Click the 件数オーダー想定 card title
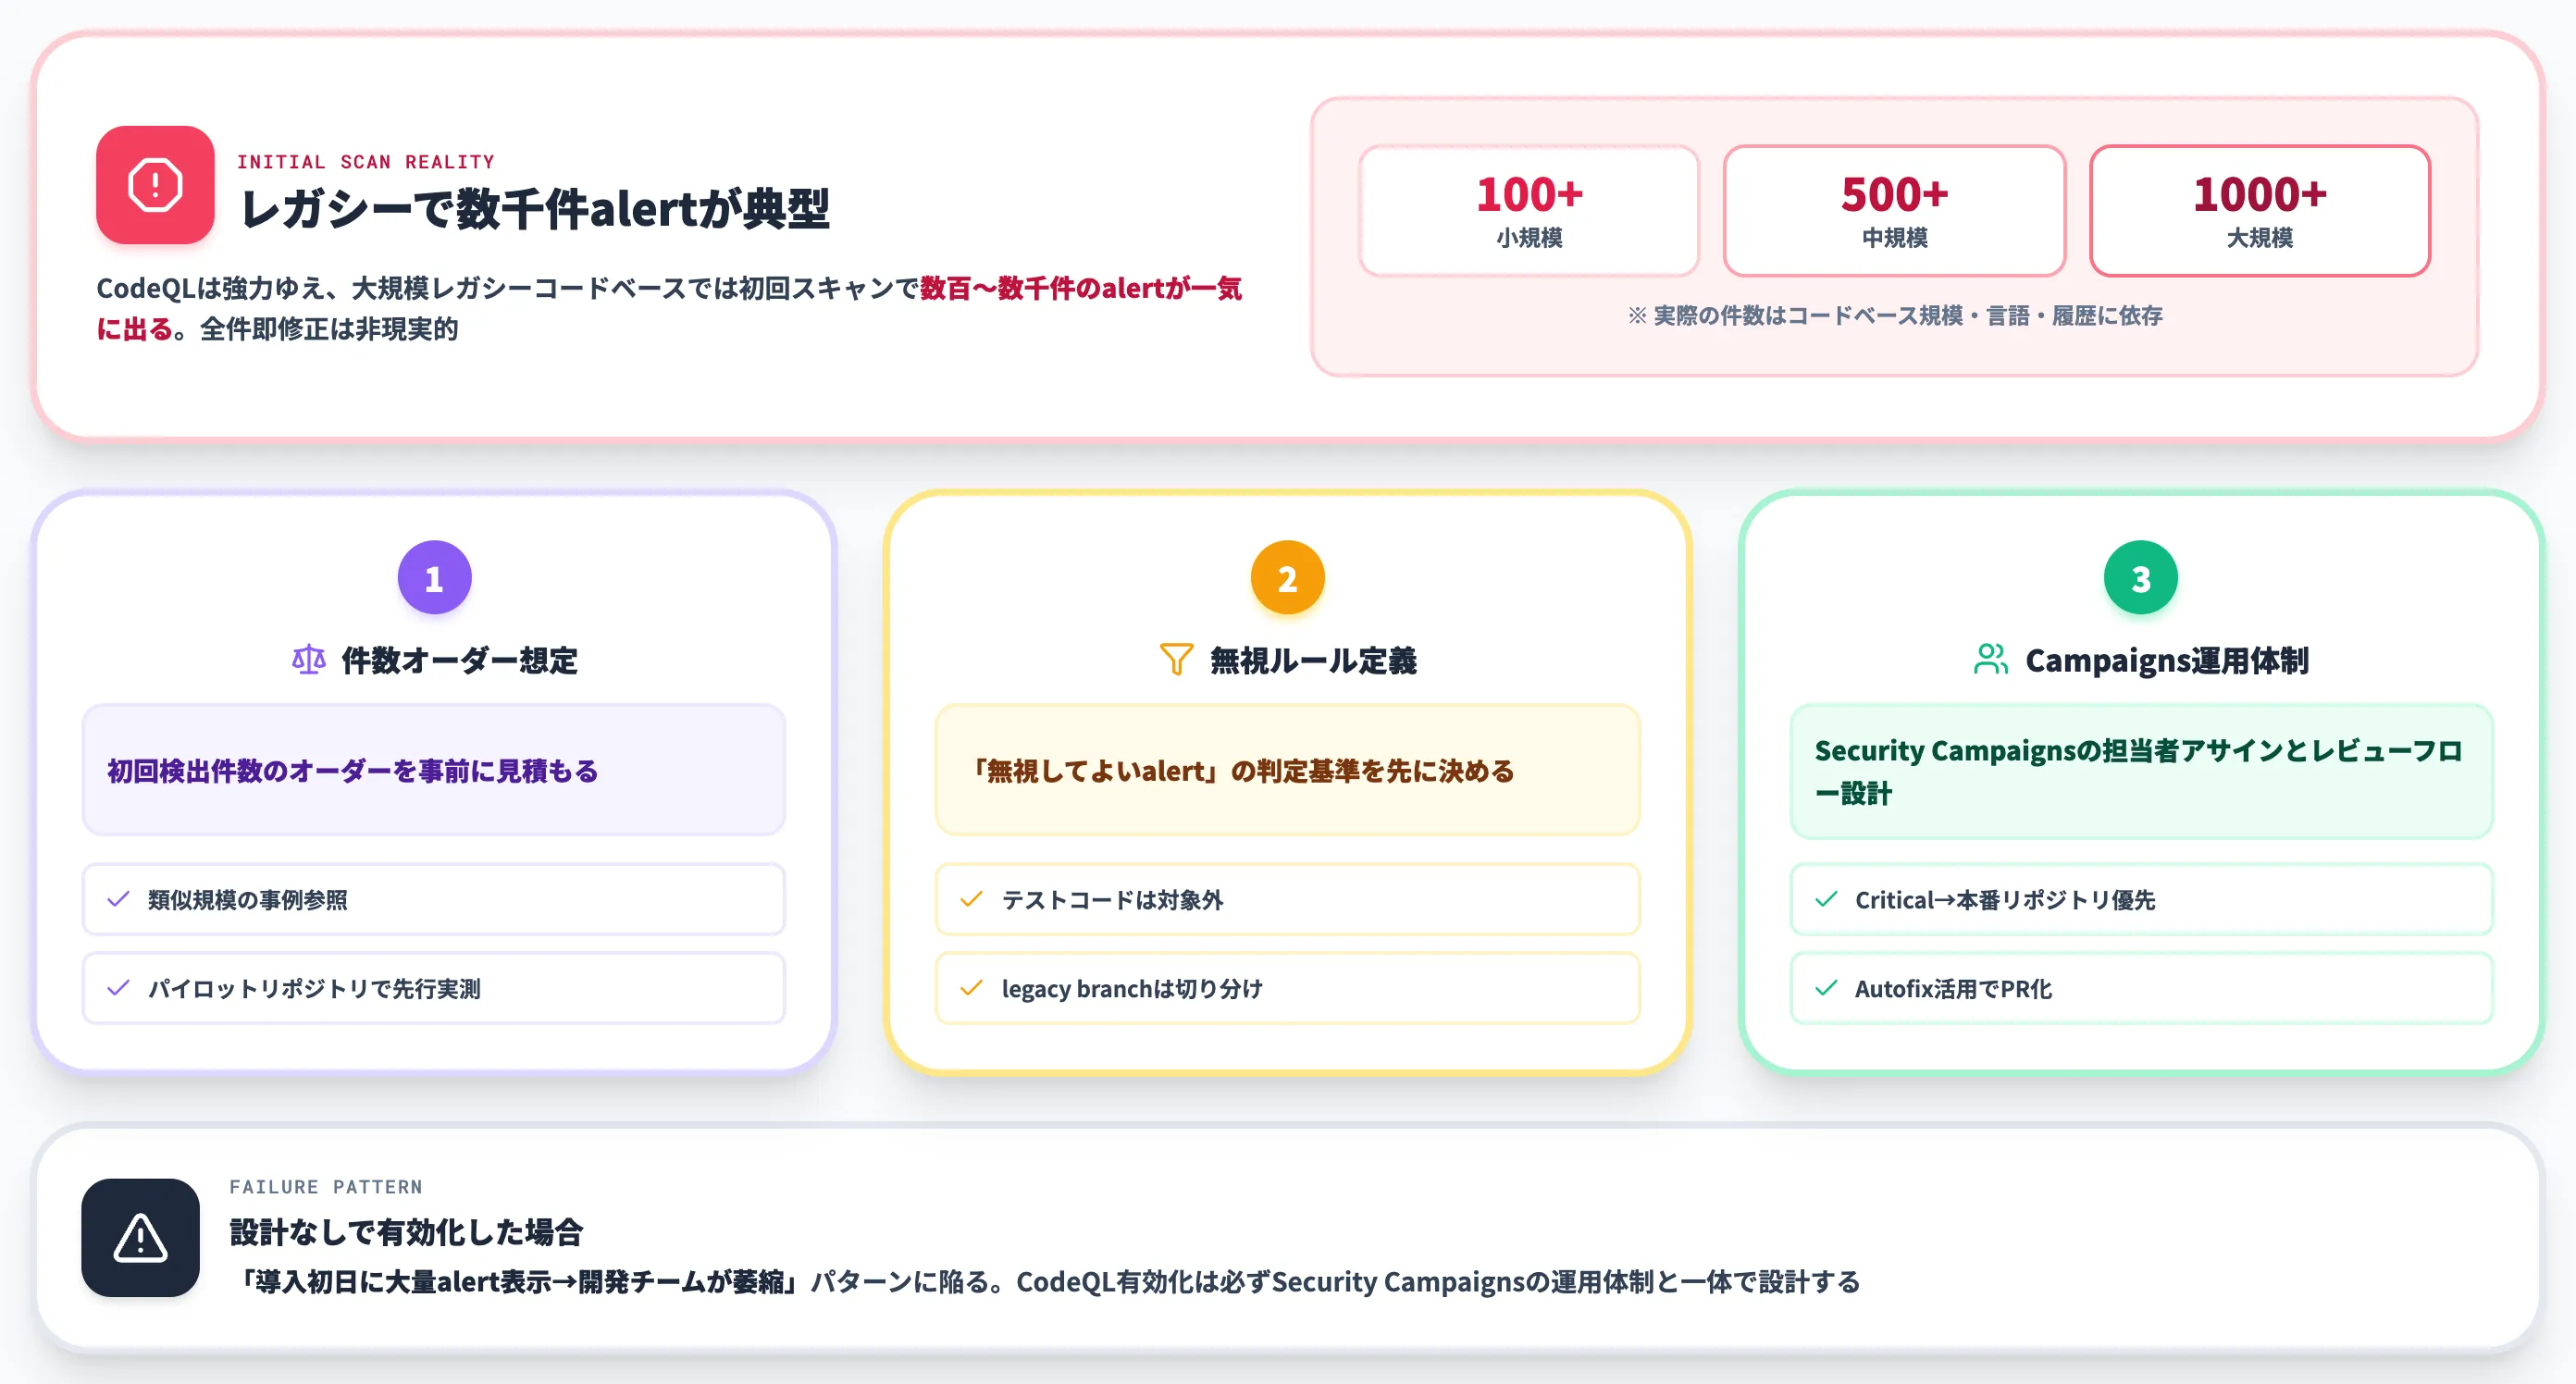 click(x=460, y=660)
